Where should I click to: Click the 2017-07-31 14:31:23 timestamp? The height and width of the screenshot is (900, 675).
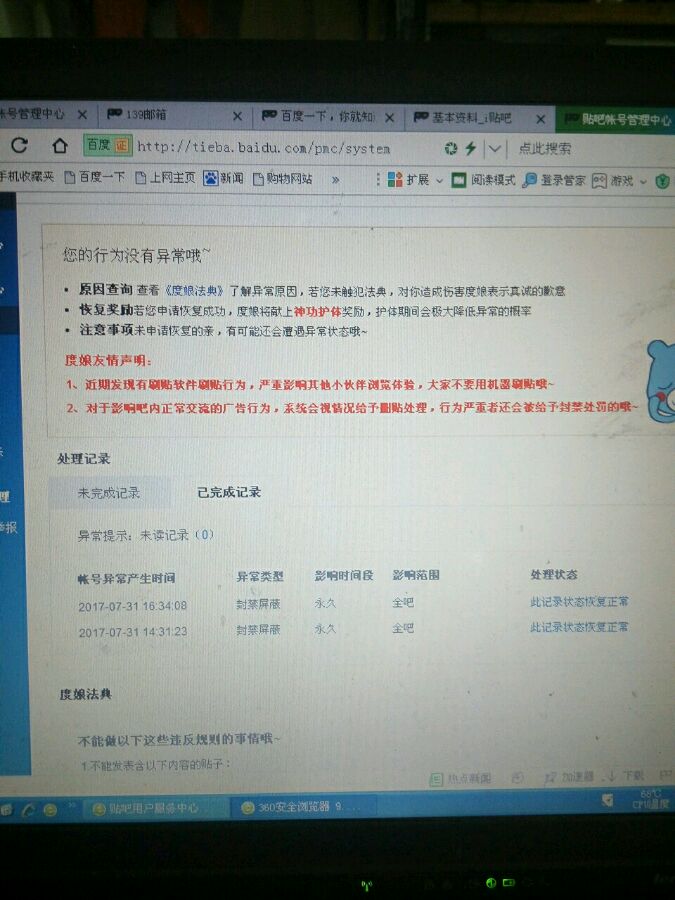(x=133, y=632)
